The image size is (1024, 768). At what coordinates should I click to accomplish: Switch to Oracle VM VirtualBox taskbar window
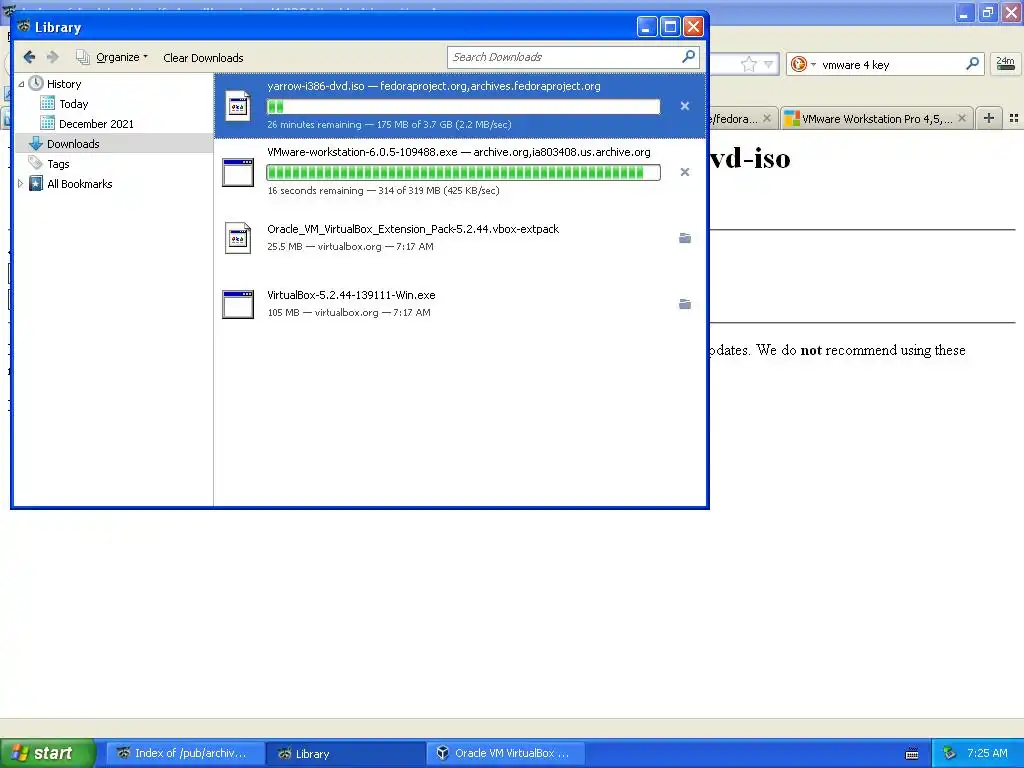click(x=505, y=753)
